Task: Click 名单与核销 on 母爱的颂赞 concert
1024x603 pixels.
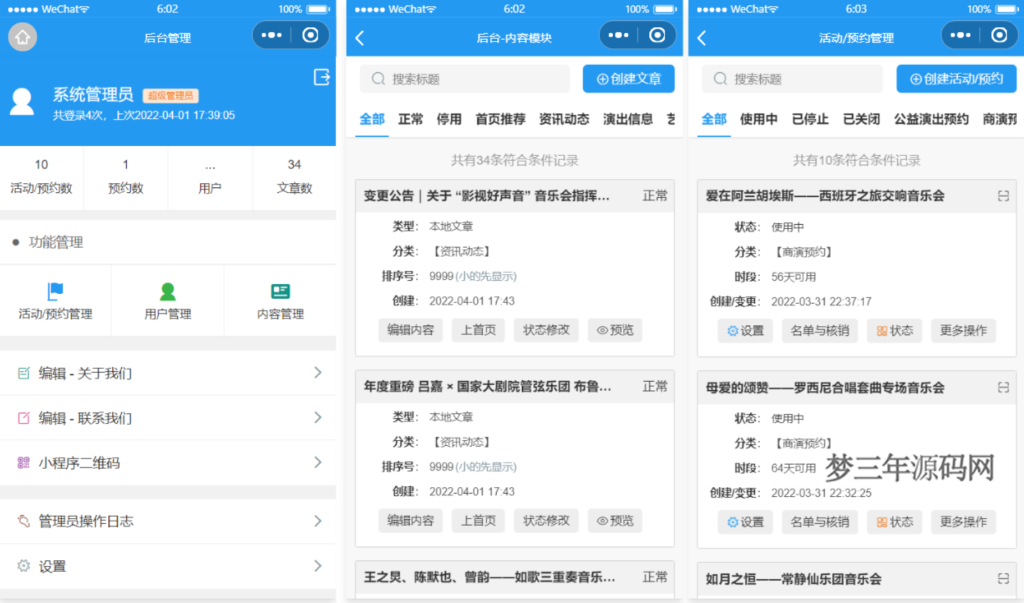Action: 819,521
